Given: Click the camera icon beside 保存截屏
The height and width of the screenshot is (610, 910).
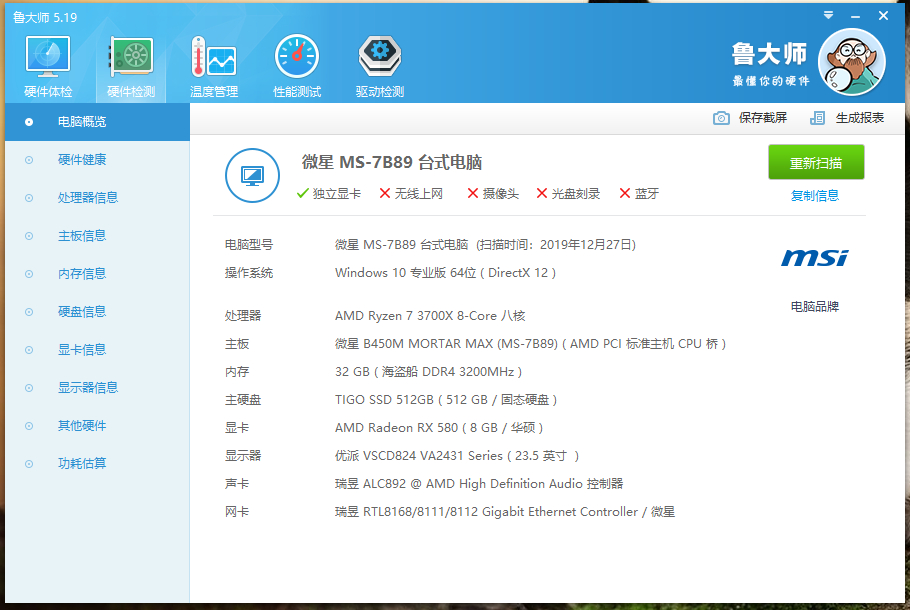Looking at the screenshot, I should 721,118.
